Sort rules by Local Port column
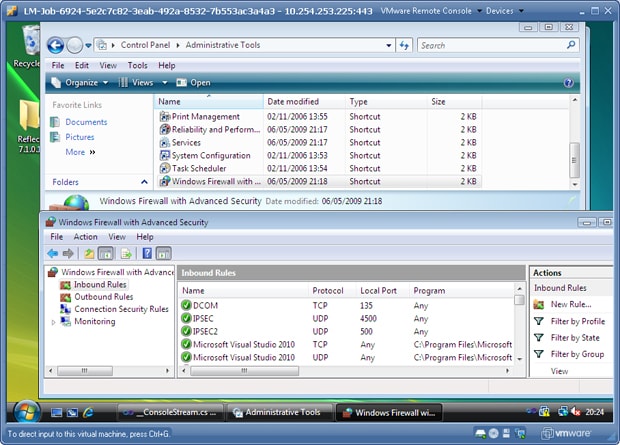This screenshot has width=620, height=445. click(x=382, y=291)
